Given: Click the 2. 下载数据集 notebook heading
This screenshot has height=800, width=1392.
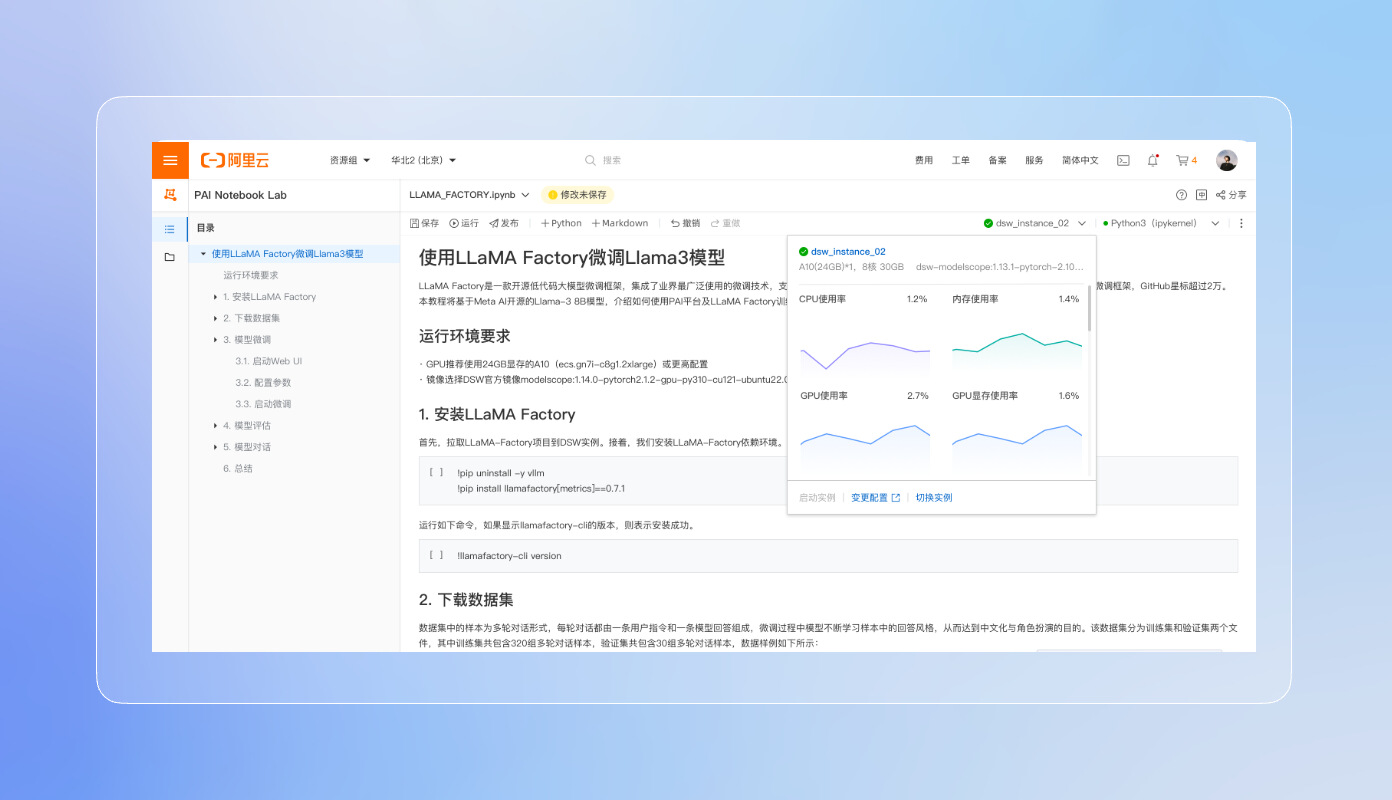Looking at the screenshot, I should coord(466,600).
